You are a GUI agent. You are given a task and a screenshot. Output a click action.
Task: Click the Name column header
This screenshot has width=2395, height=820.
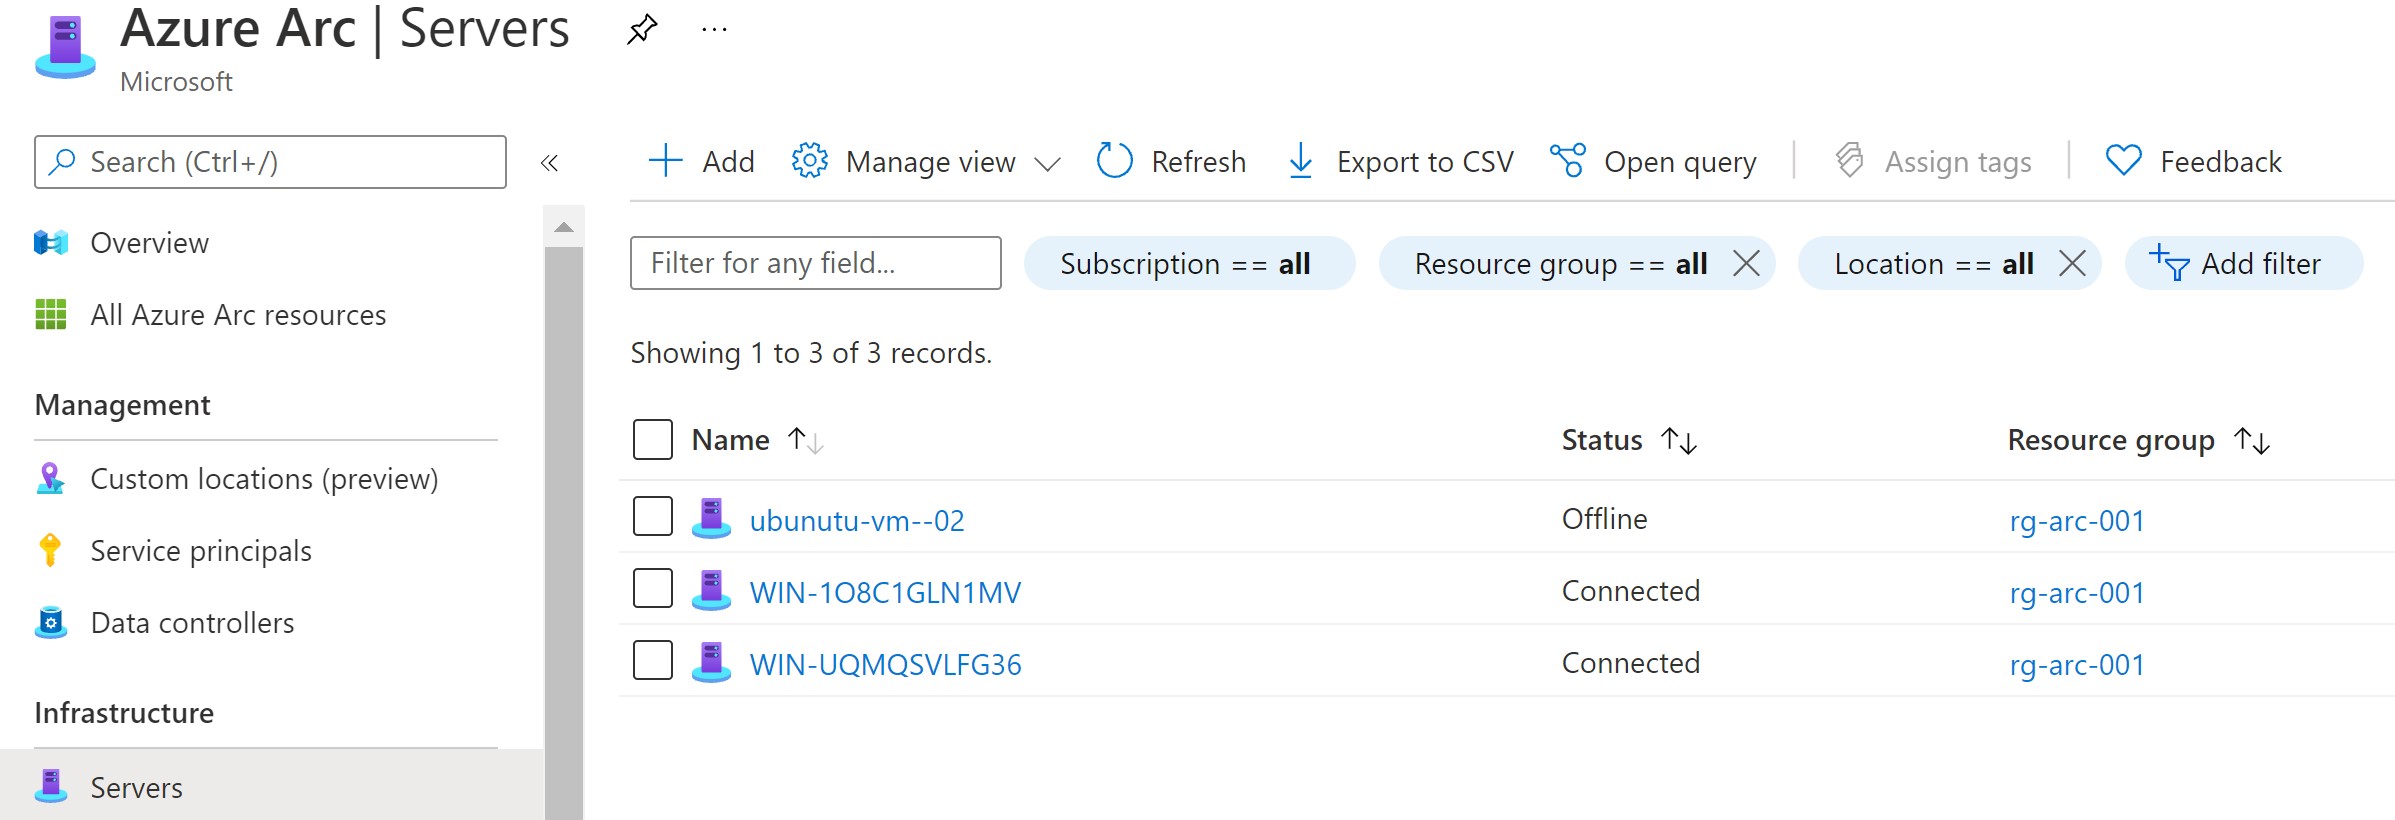click(x=730, y=440)
